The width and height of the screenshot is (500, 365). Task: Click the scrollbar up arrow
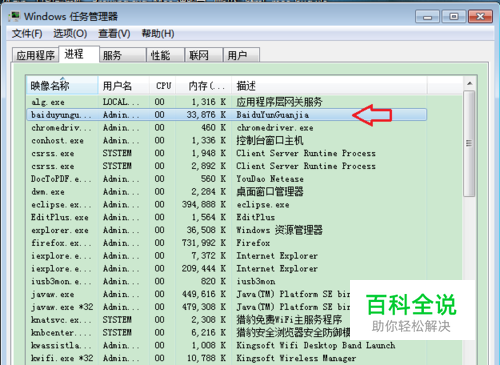point(469,83)
